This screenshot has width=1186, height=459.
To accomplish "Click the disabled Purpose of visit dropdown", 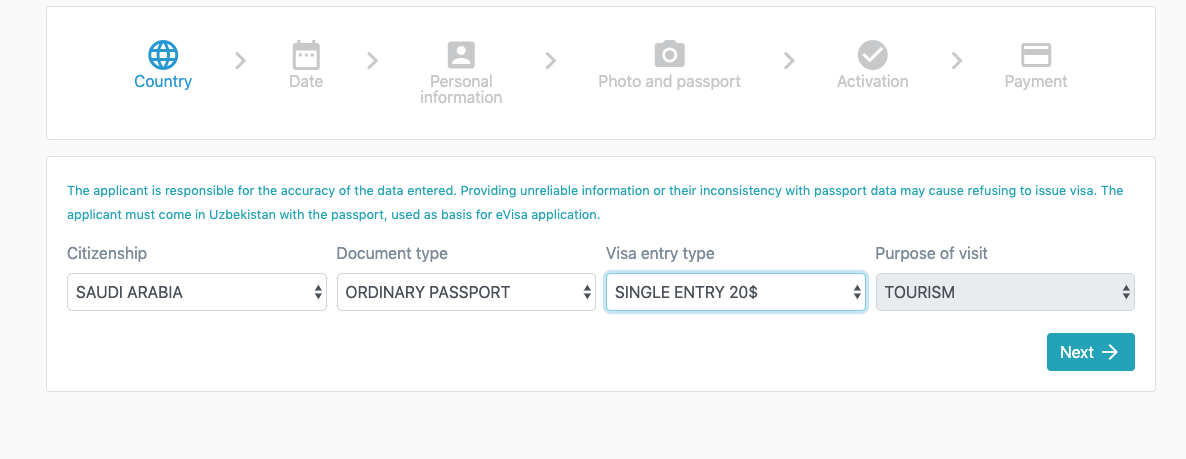I will [x=1005, y=292].
